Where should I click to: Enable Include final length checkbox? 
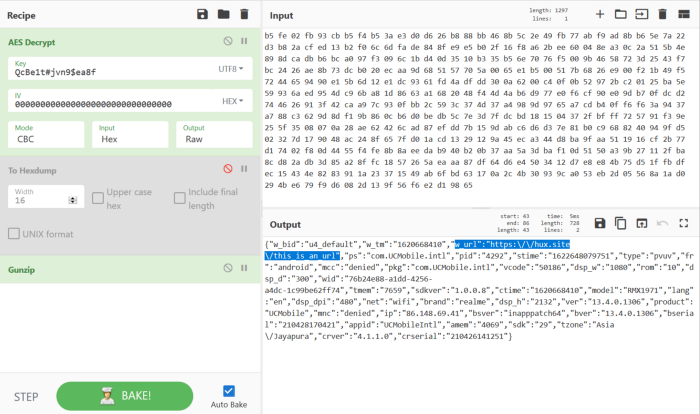click(179, 198)
